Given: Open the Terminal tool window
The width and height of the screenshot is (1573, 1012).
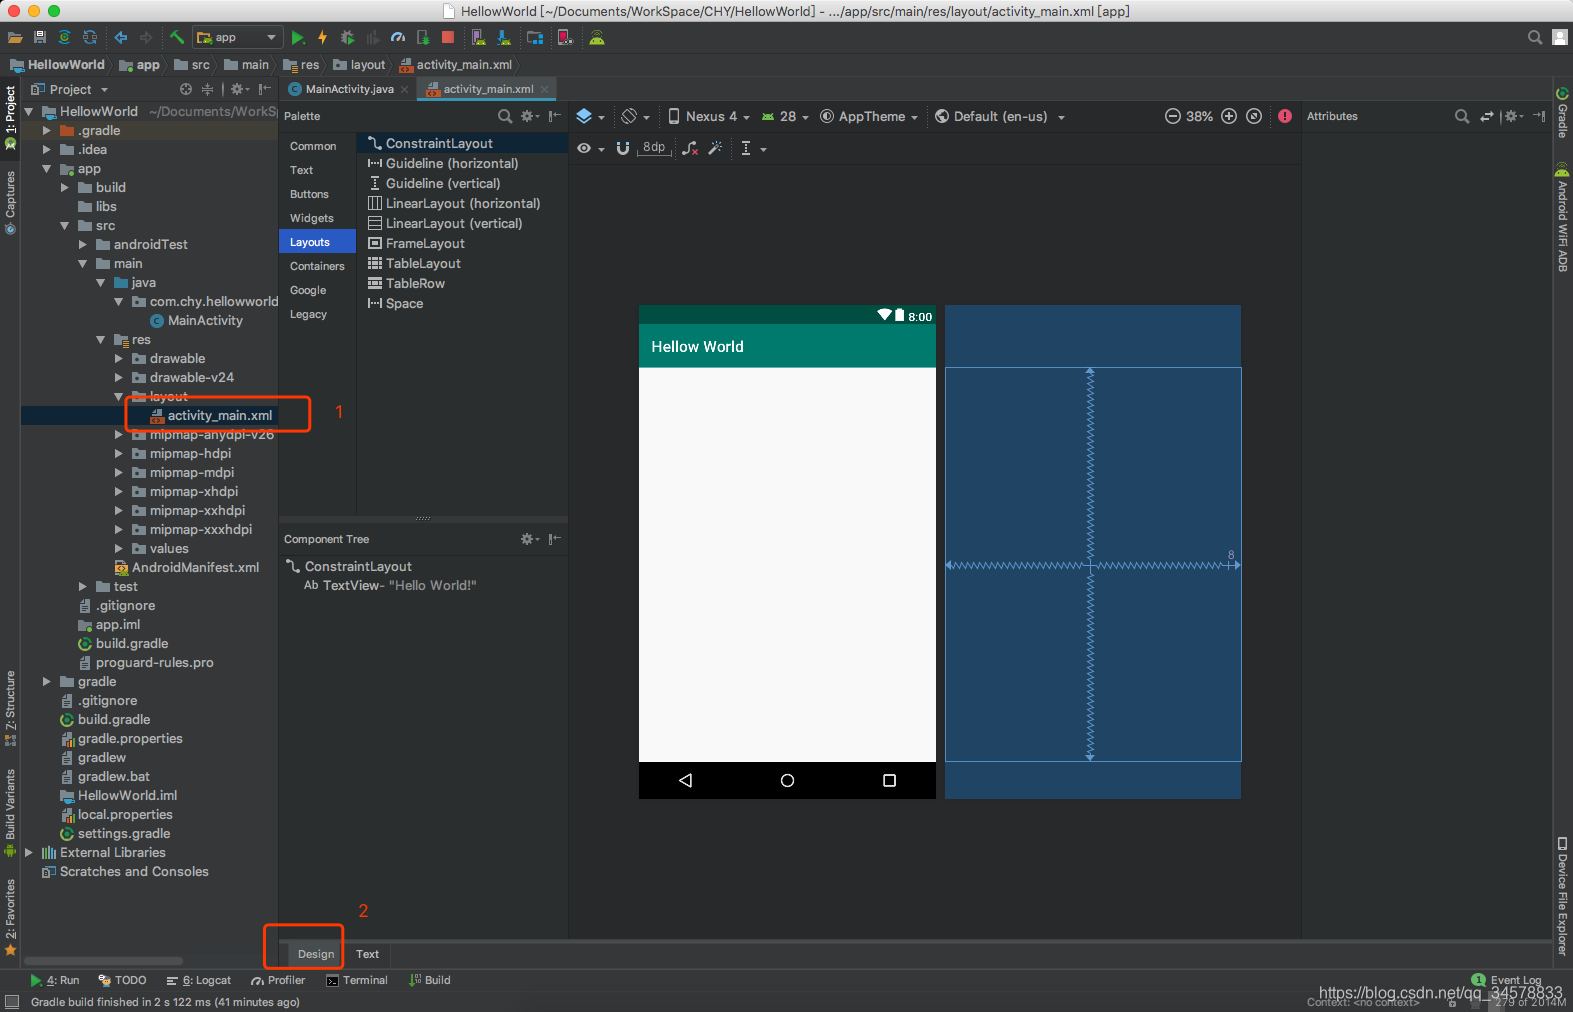Looking at the screenshot, I should pyautogui.click(x=357, y=980).
